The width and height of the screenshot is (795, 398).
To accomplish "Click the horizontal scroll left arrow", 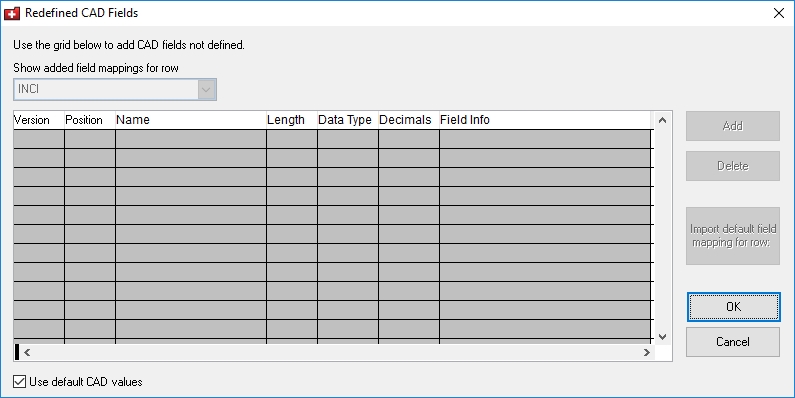I will pos(27,352).
